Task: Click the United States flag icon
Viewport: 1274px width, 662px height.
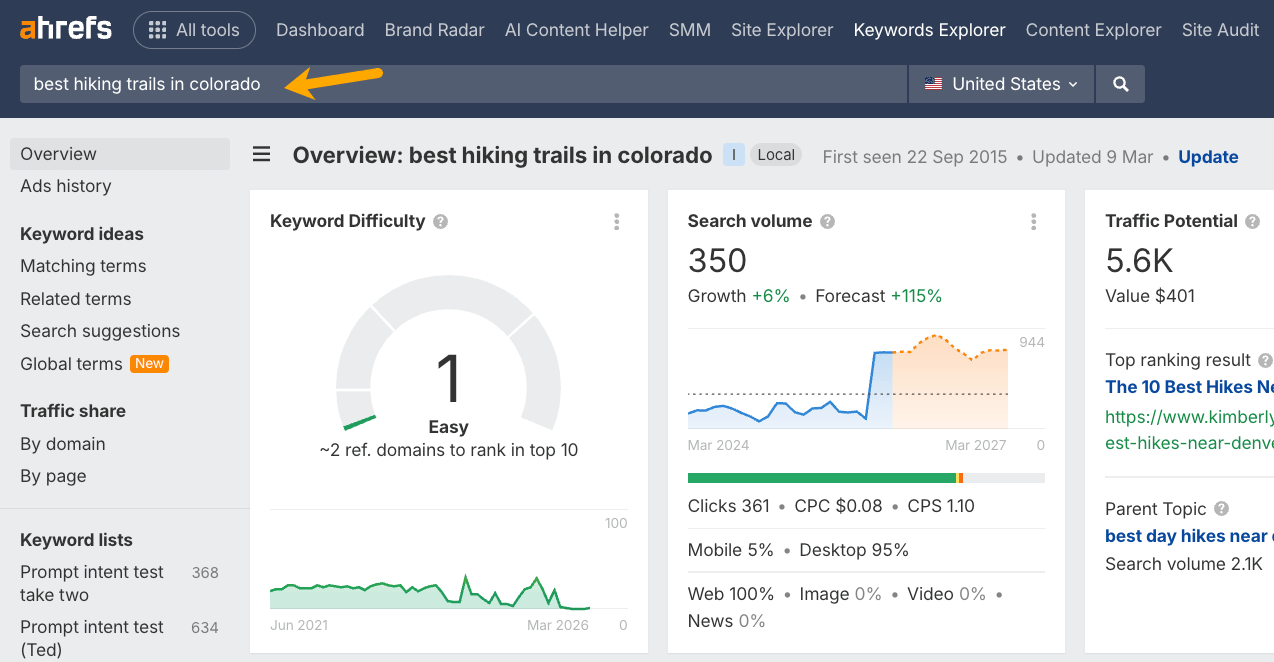Action: click(934, 83)
